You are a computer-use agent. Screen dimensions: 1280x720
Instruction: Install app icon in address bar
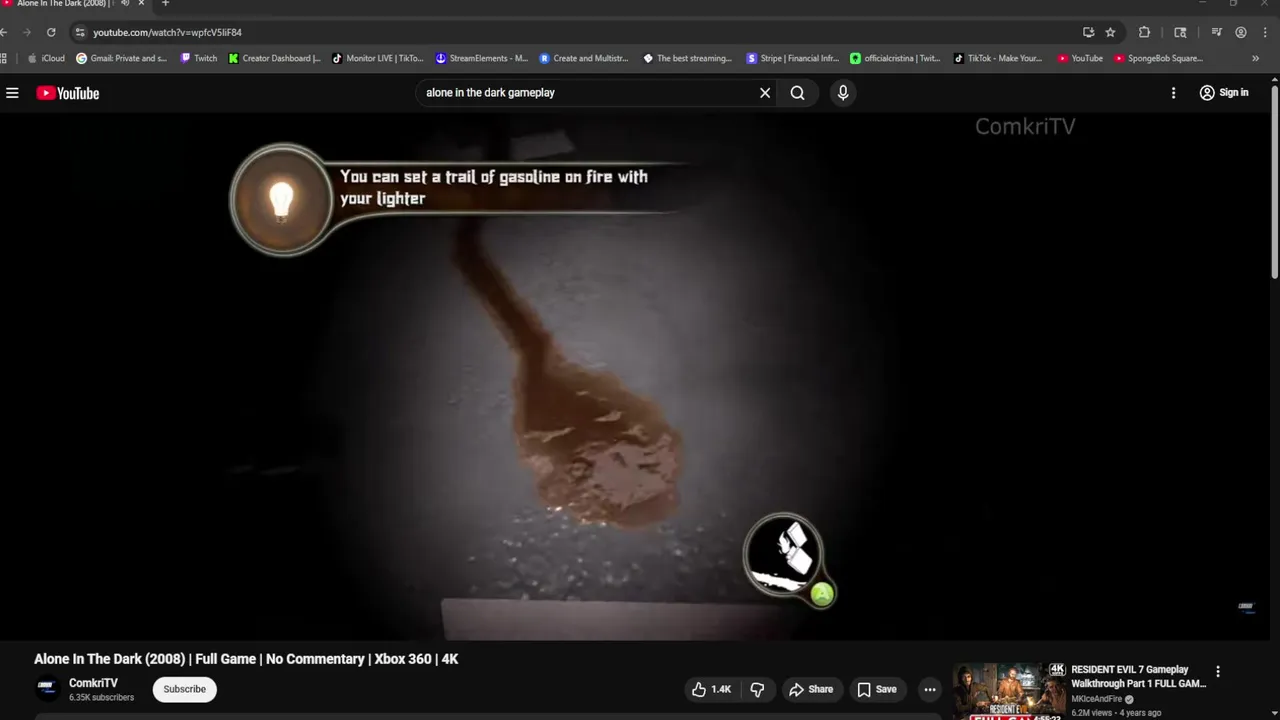(1088, 32)
